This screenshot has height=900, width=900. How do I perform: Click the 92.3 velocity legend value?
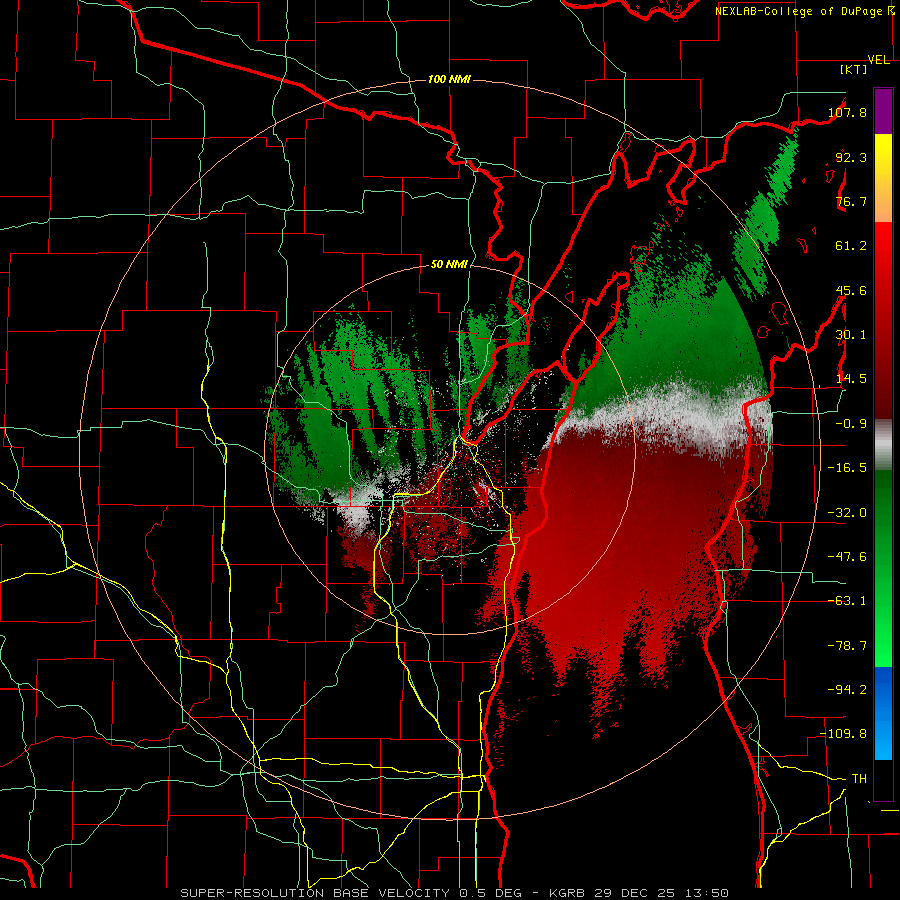851,157
